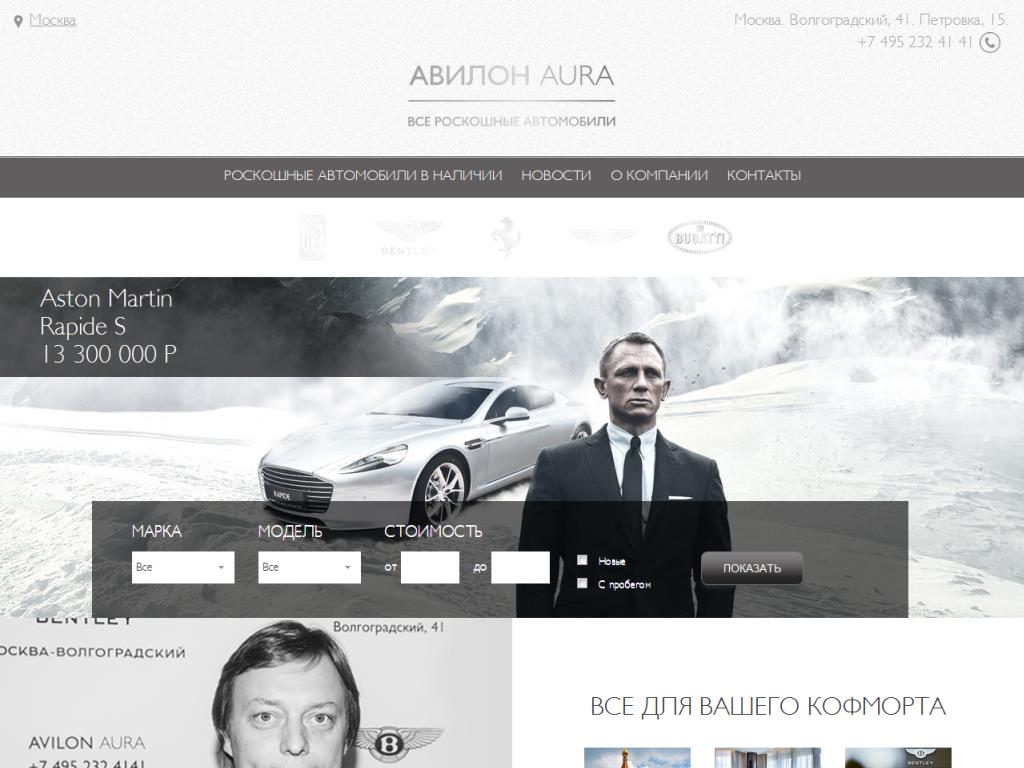Open Роскошные автомобили в наличии menu
This screenshot has height=768, width=1024.
point(363,175)
